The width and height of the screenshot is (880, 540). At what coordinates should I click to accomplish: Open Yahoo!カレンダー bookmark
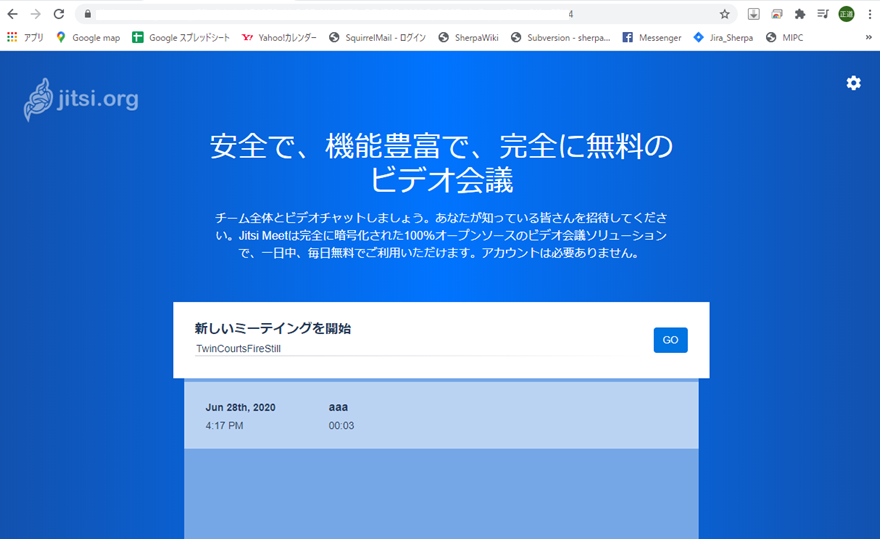click(x=279, y=38)
